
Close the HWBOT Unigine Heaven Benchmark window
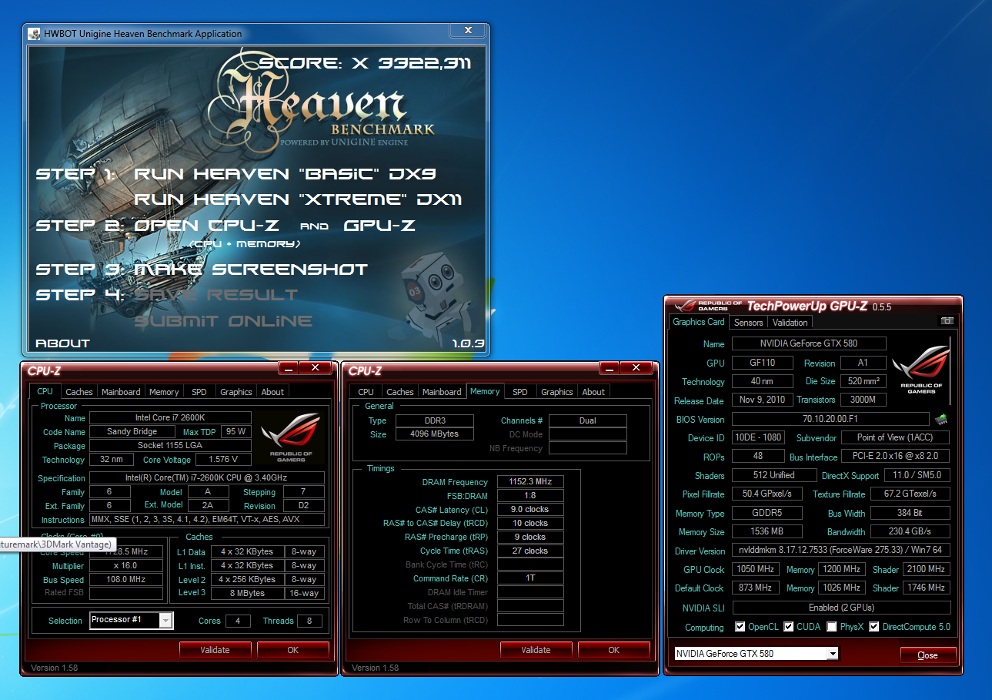click(468, 30)
